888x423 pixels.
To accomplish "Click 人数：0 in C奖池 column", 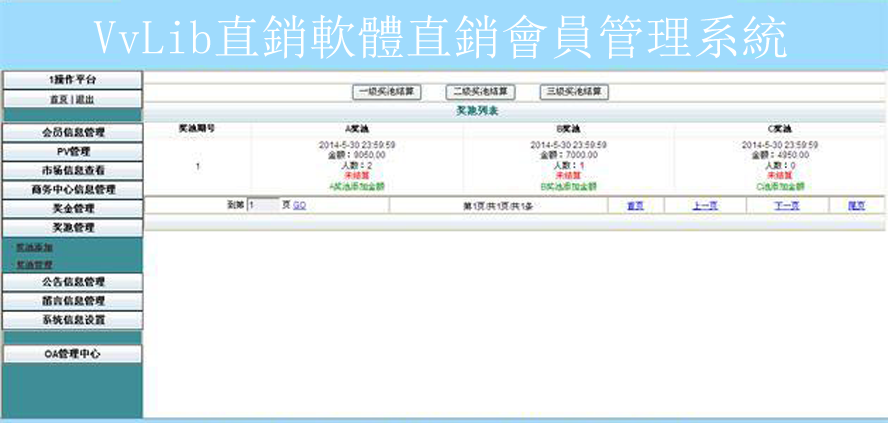I will pos(780,165).
